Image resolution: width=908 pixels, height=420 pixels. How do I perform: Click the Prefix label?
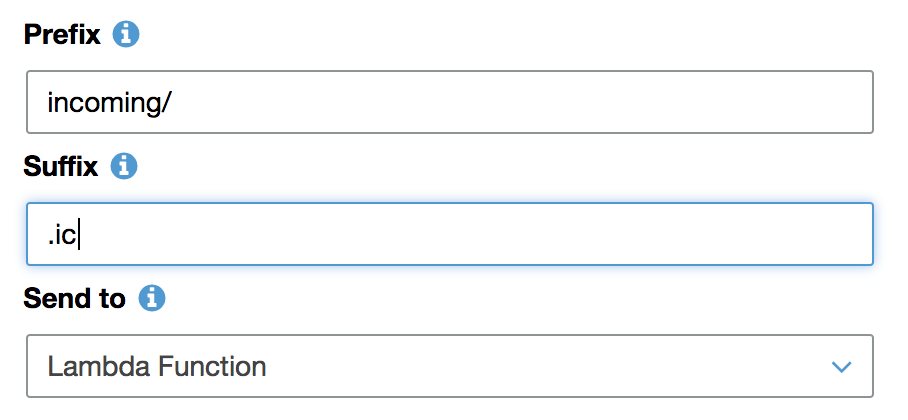pos(62,35)
